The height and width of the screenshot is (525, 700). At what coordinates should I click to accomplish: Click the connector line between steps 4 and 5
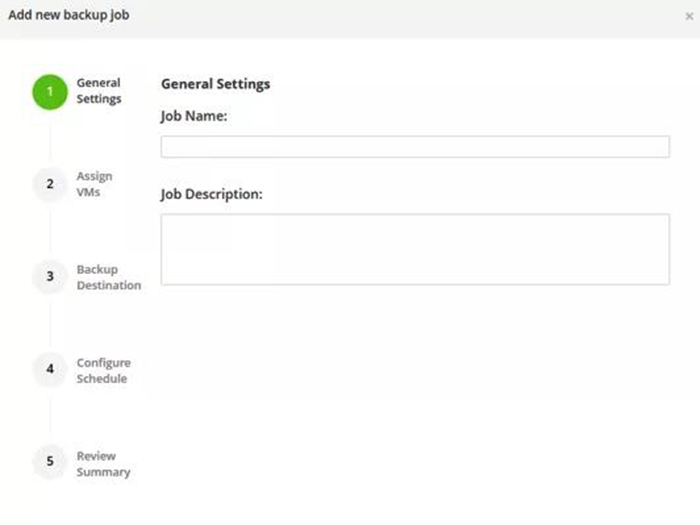(50, 416)
